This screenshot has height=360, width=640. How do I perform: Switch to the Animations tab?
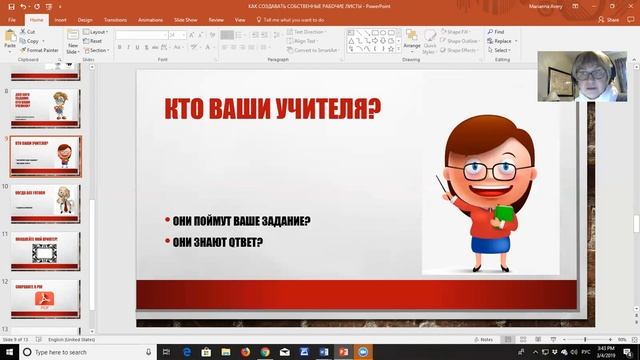click(x=150, y=20)
